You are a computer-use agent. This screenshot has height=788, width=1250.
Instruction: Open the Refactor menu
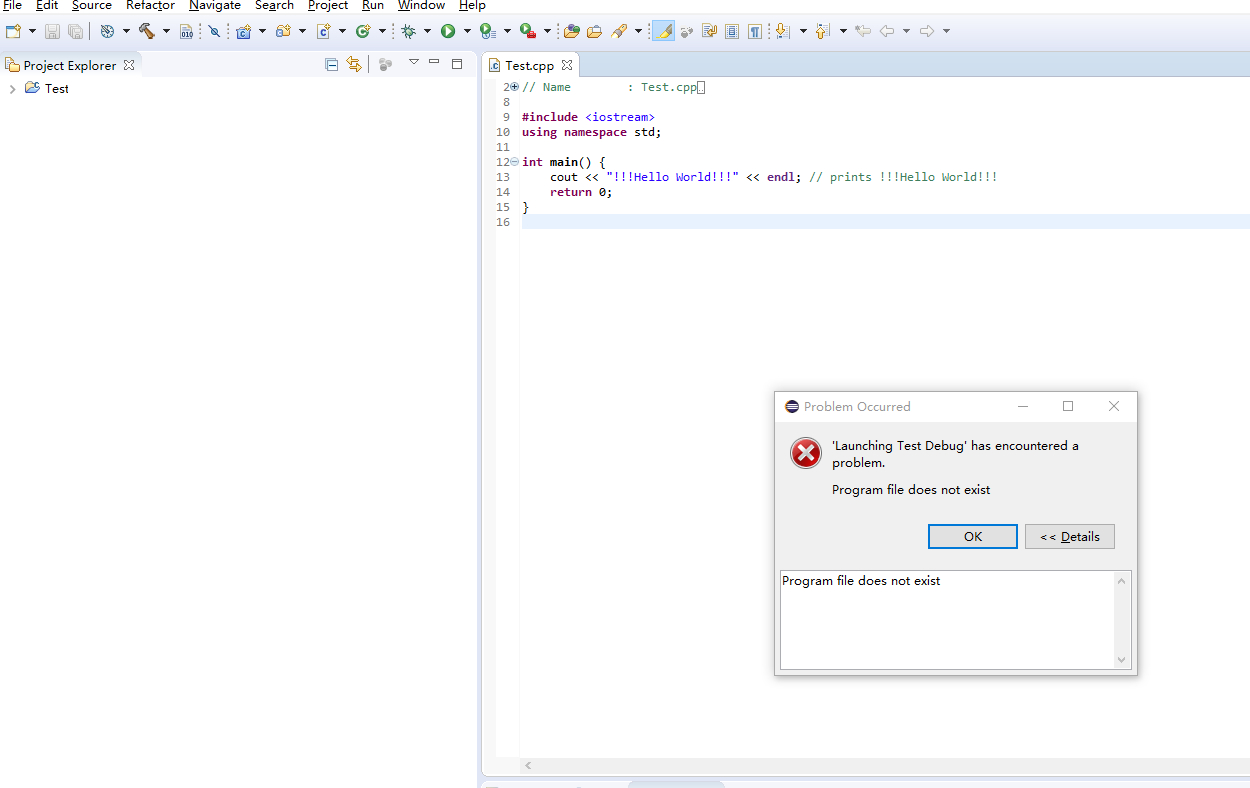point(150,6)
